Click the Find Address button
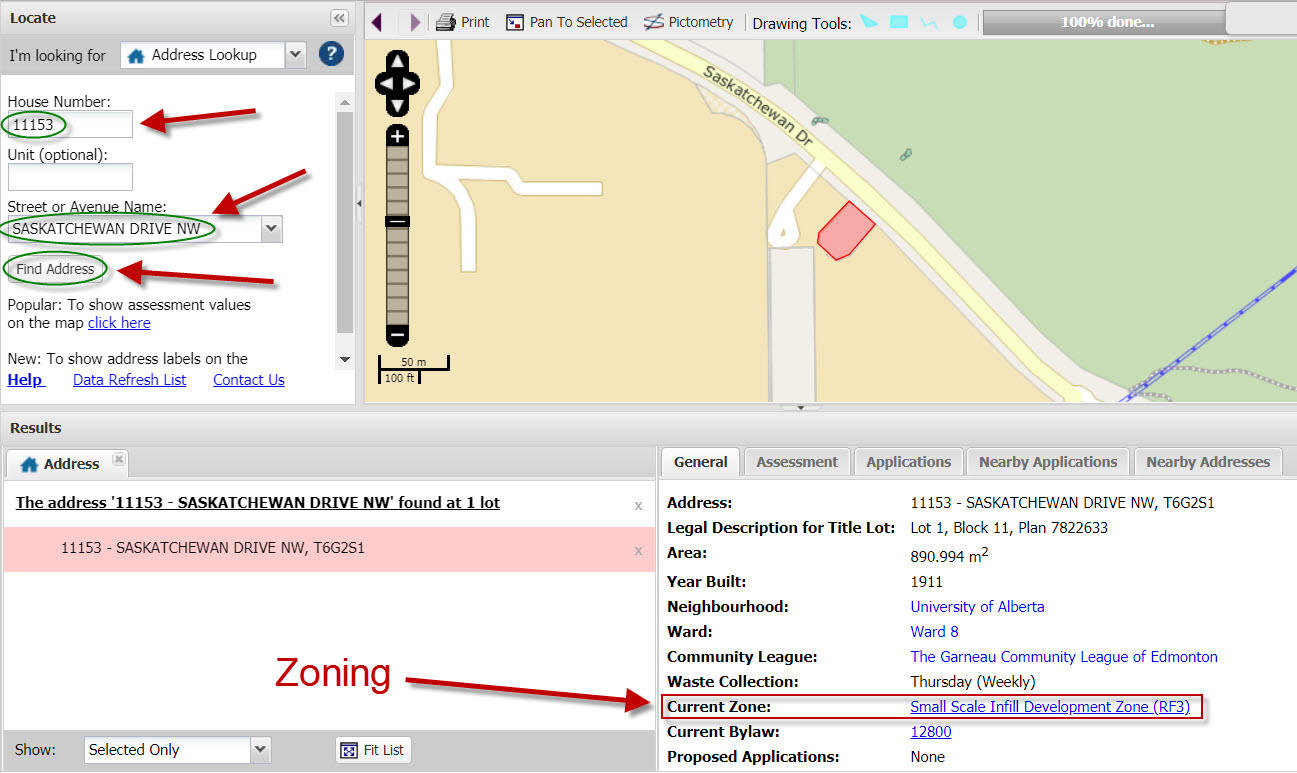This screenshot has height=773, width=1297. (x=55, y=269)
